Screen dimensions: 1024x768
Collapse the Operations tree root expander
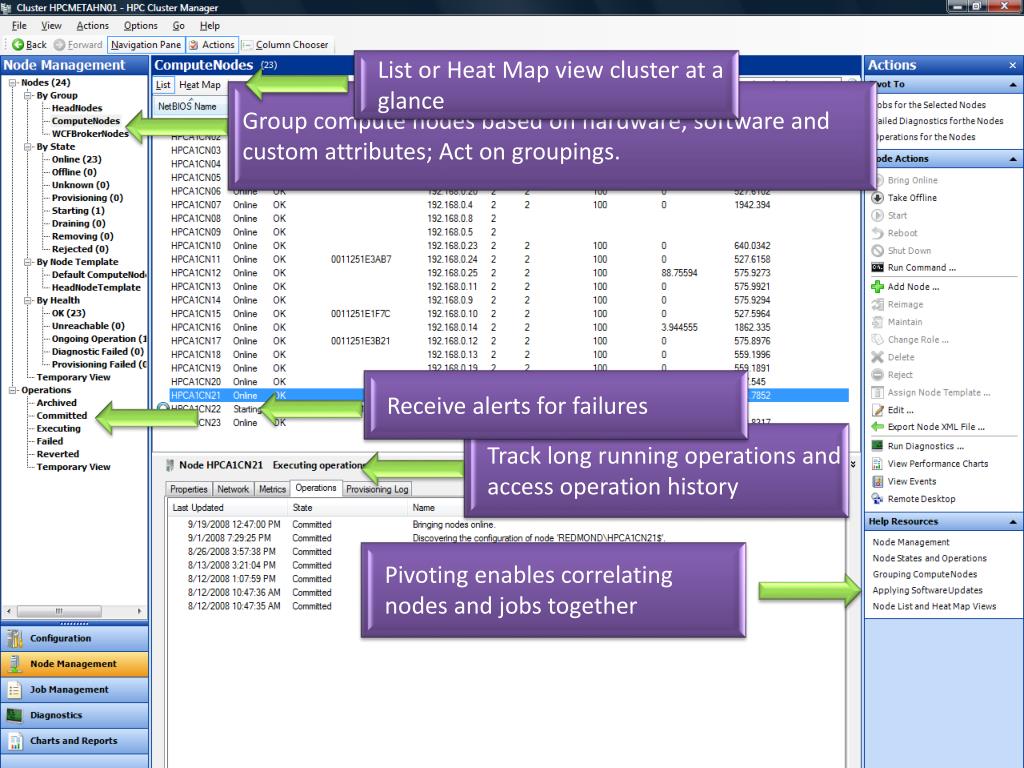click(12, 390)
